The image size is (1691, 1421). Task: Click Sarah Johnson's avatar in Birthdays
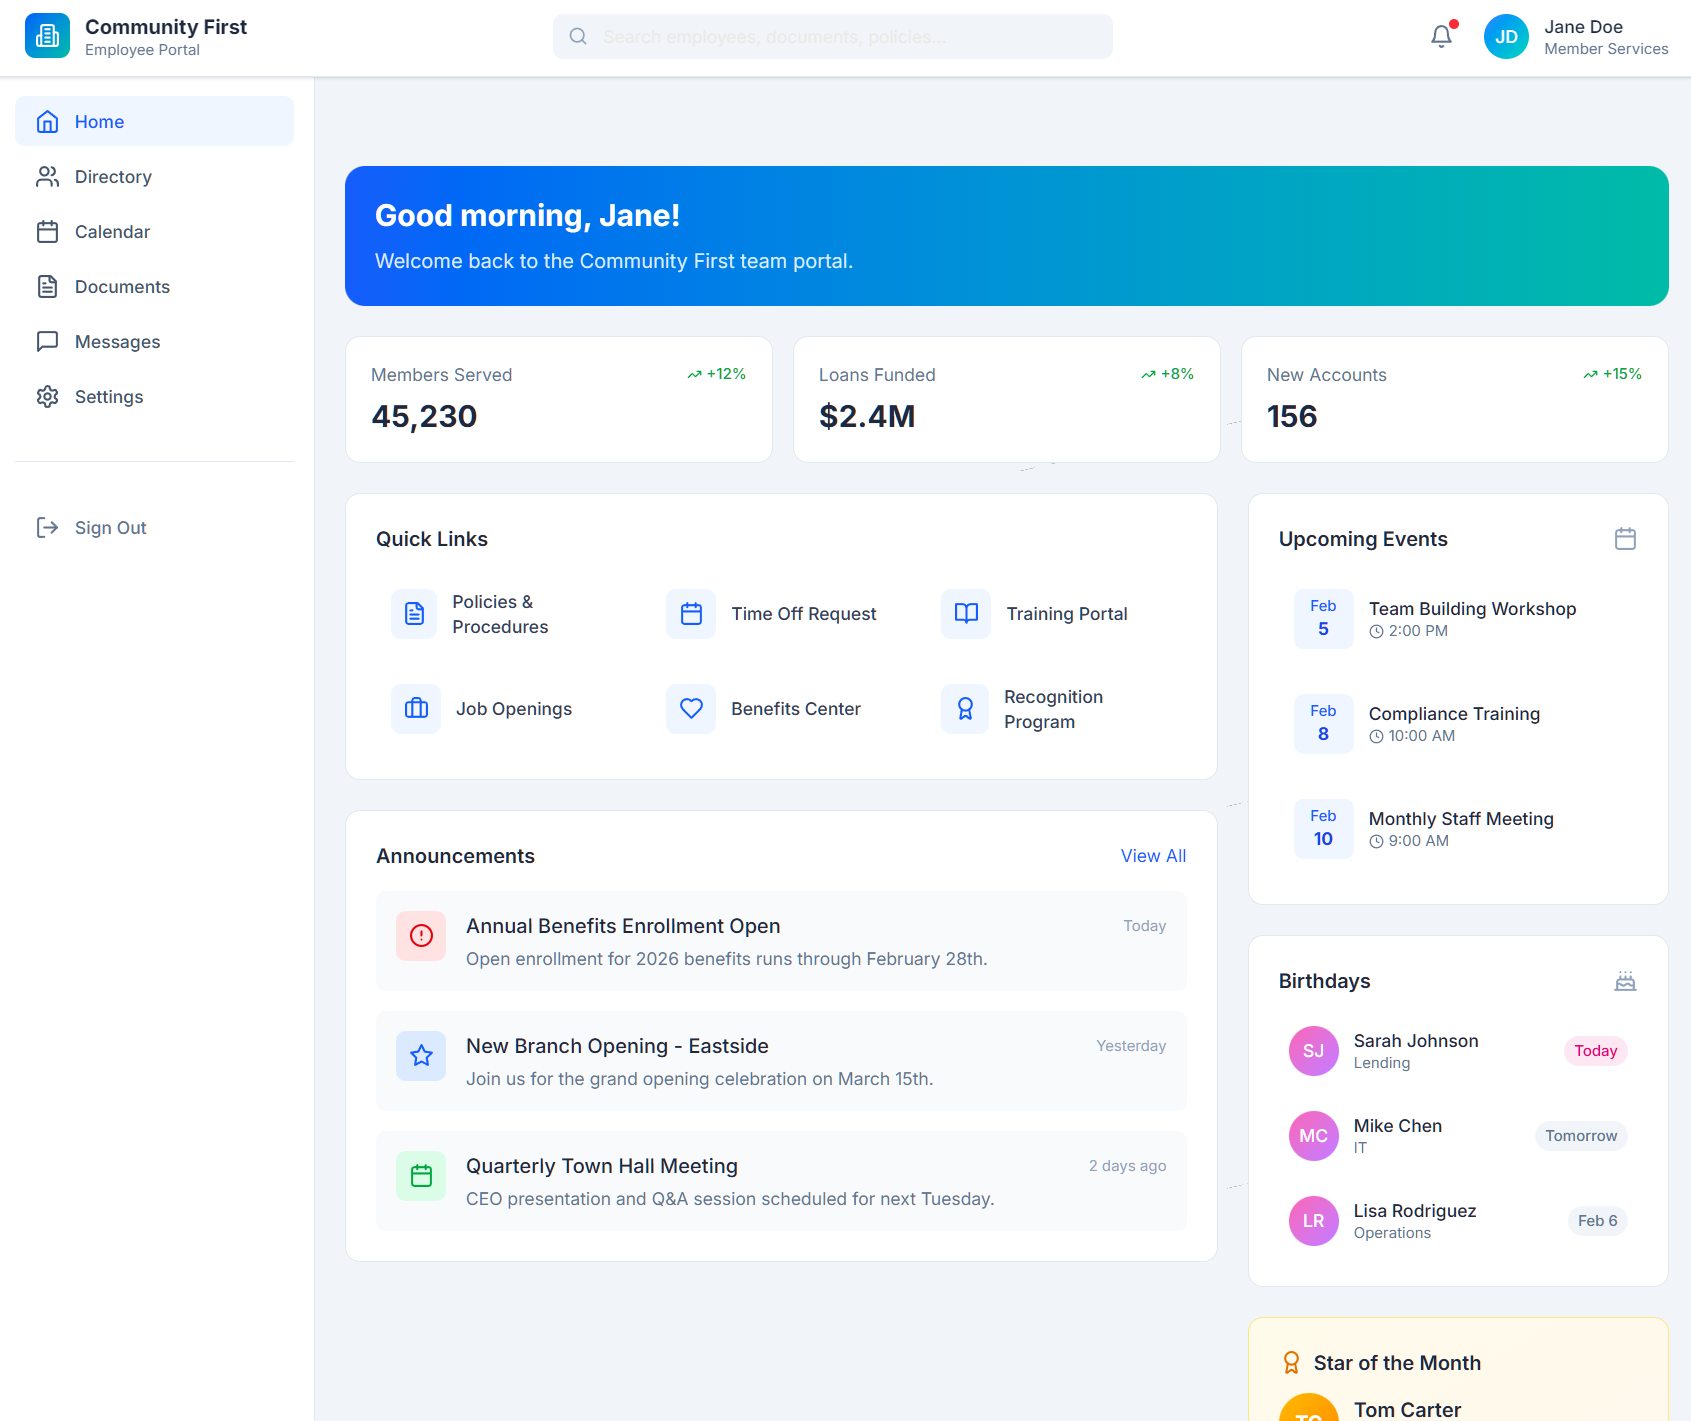(x=1313, y=1051)
